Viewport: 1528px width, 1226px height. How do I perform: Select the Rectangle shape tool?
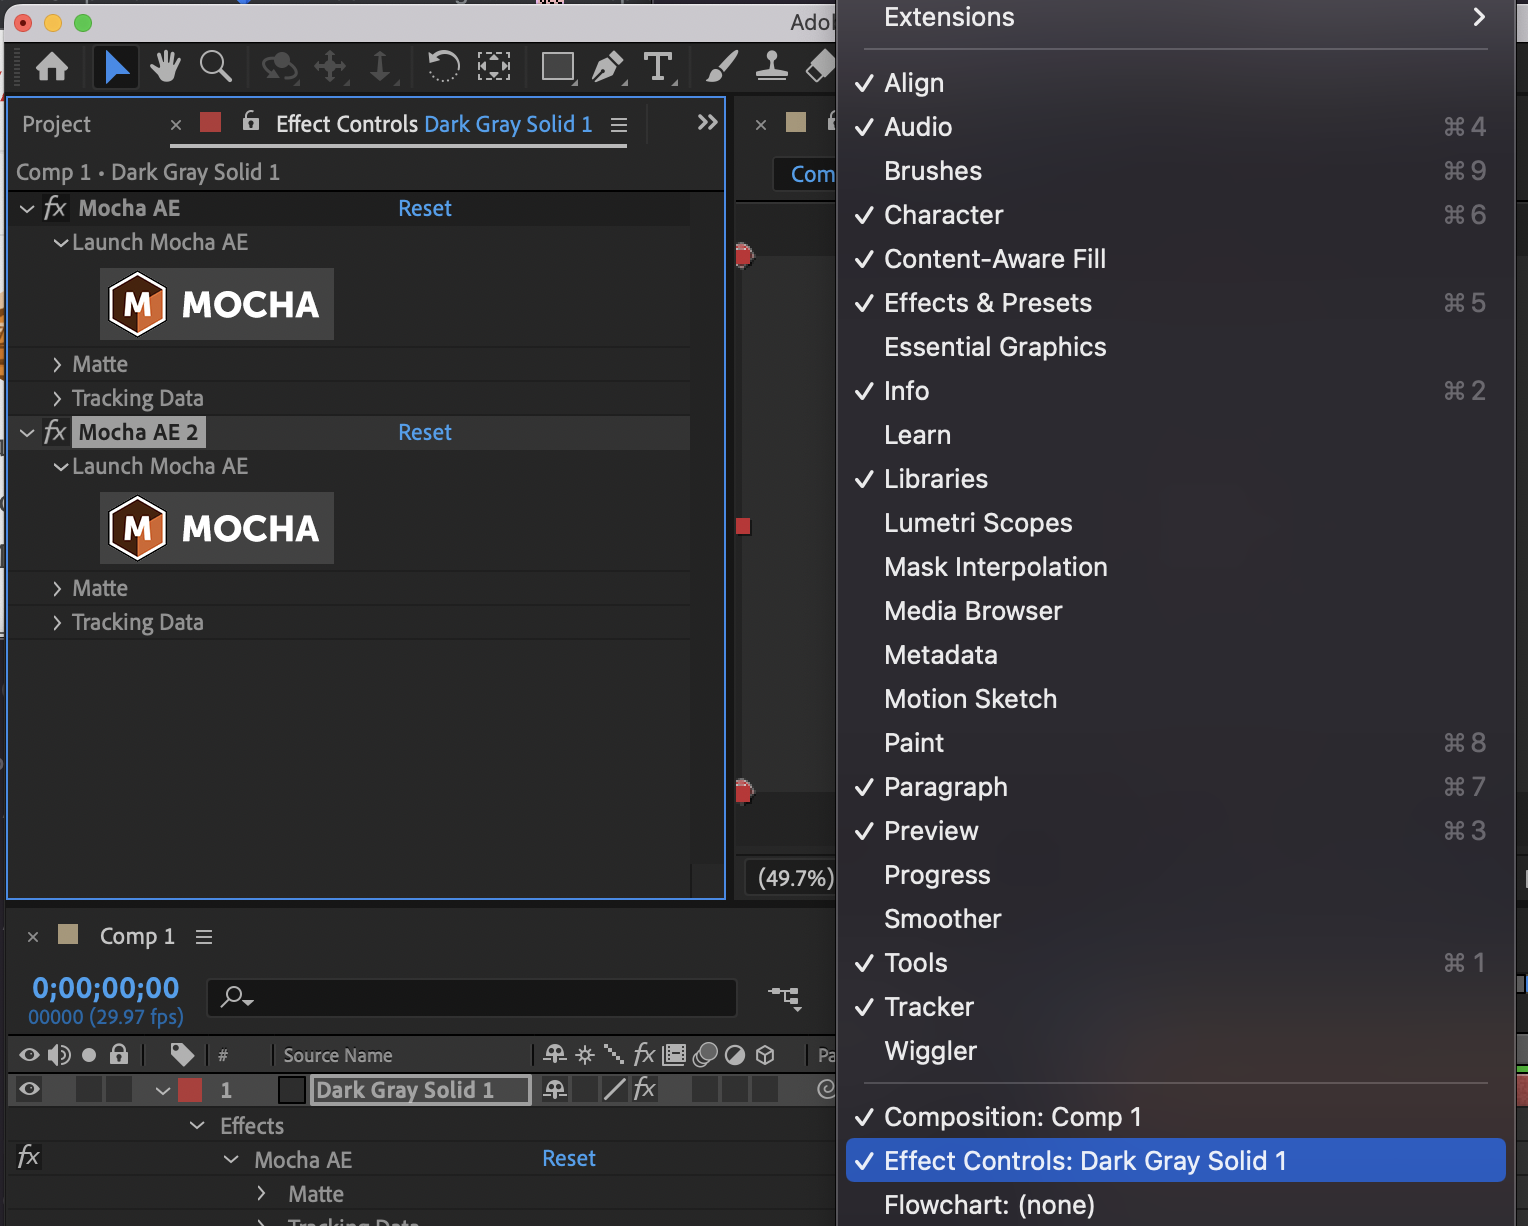(557, 67)
